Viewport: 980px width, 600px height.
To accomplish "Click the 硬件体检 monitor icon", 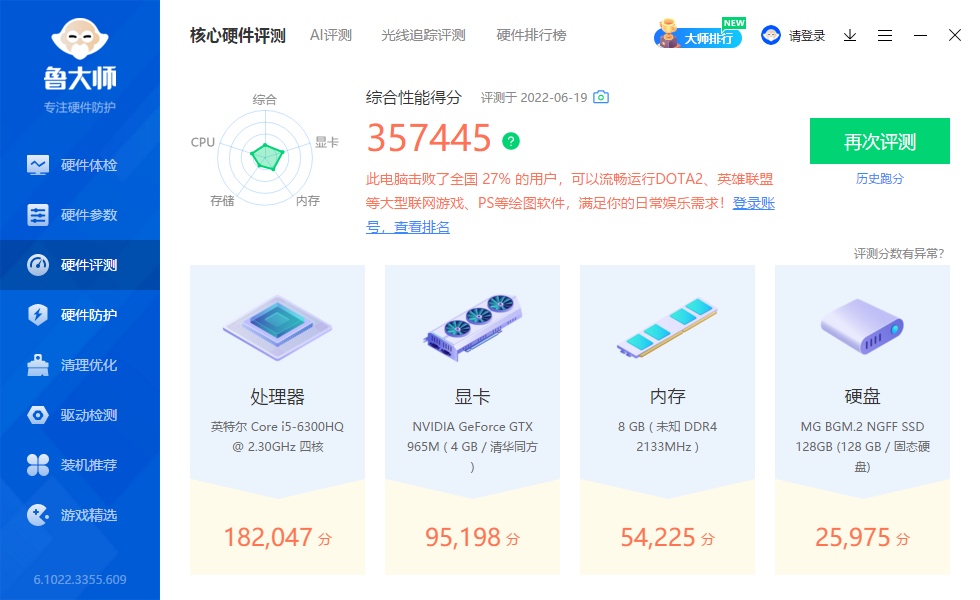I will click(38, 165).
